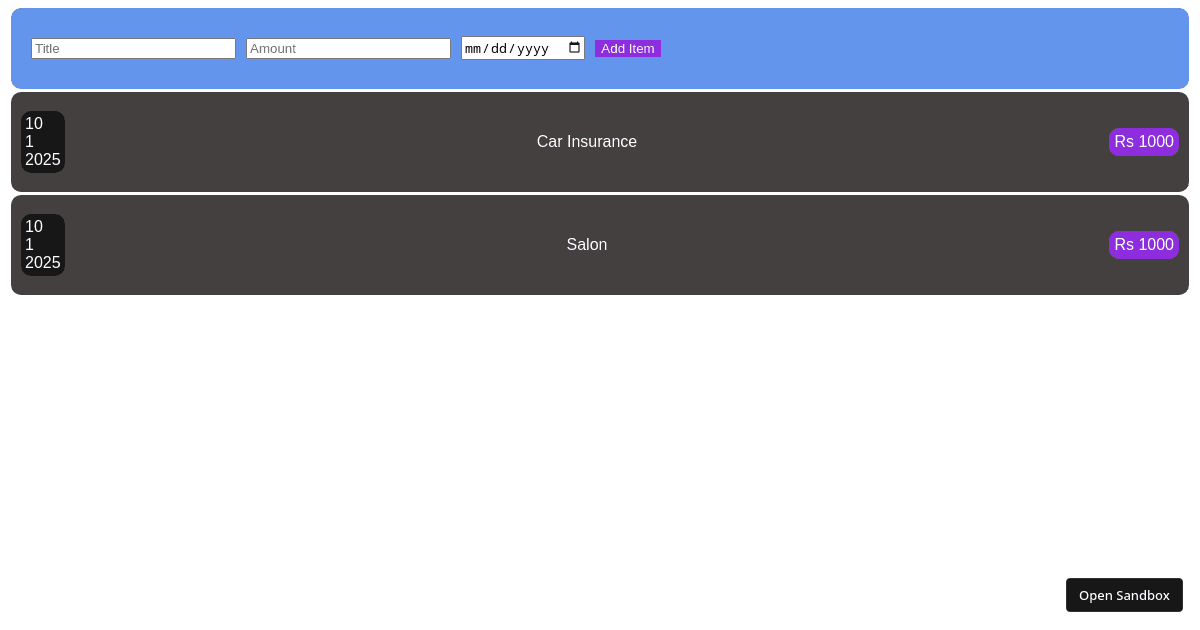This screenshot has width=1200, height=630.
Task: Click the Title input field
Action: 133,48
